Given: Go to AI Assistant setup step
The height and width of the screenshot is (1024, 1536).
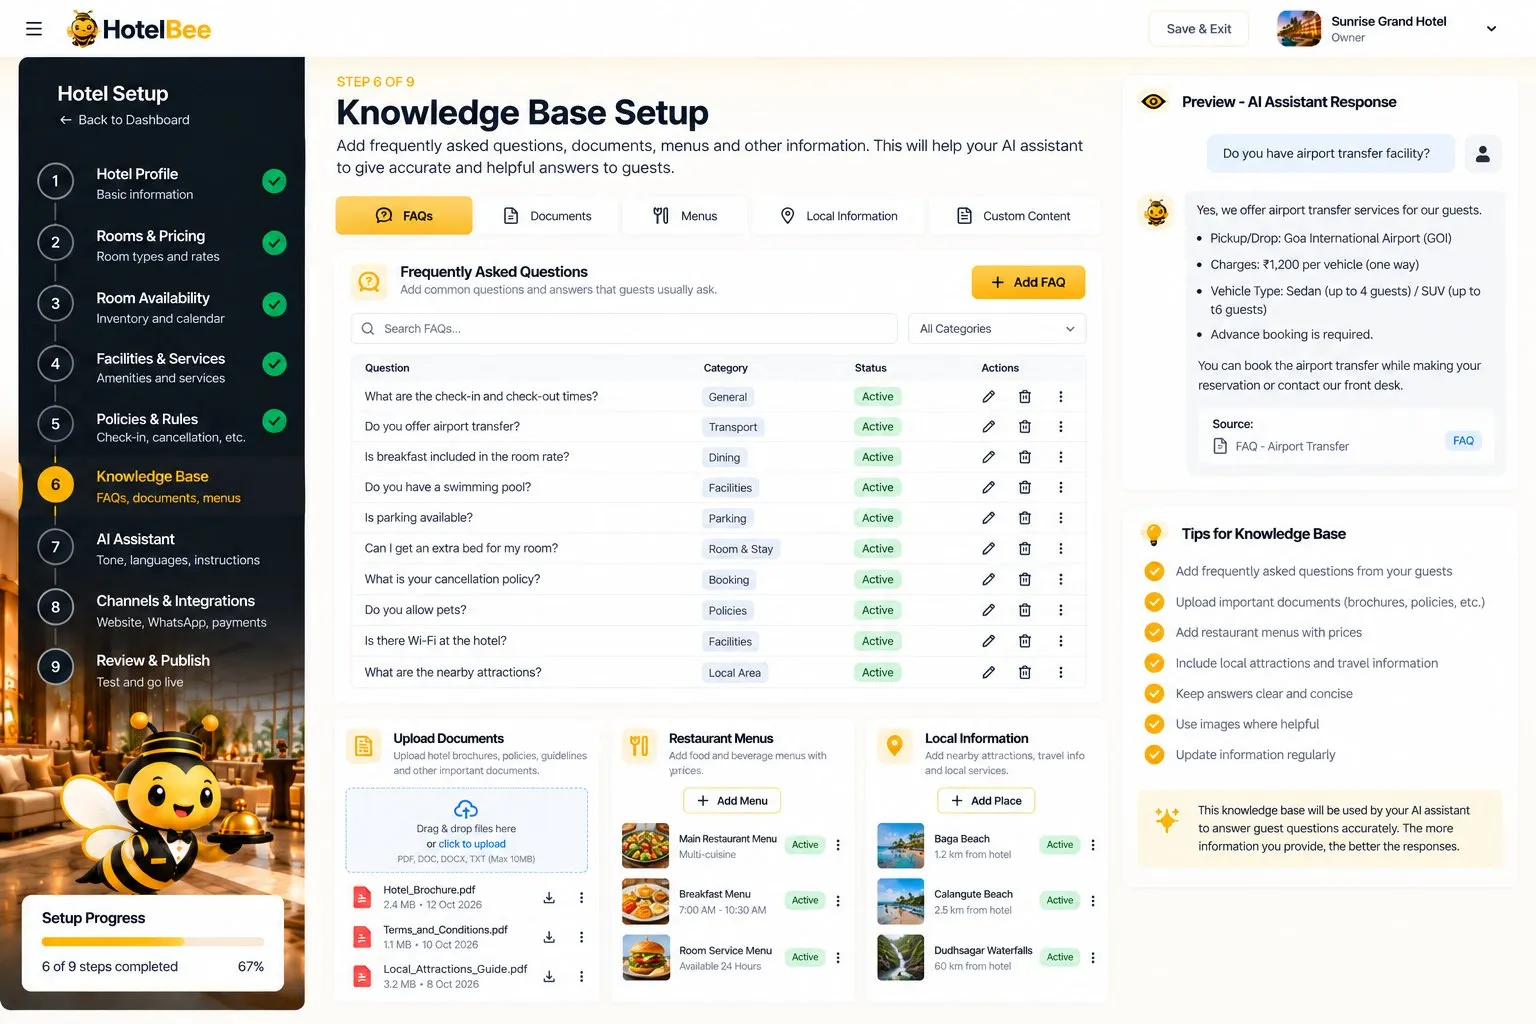Looking at the screenshot, I should 162,549.
